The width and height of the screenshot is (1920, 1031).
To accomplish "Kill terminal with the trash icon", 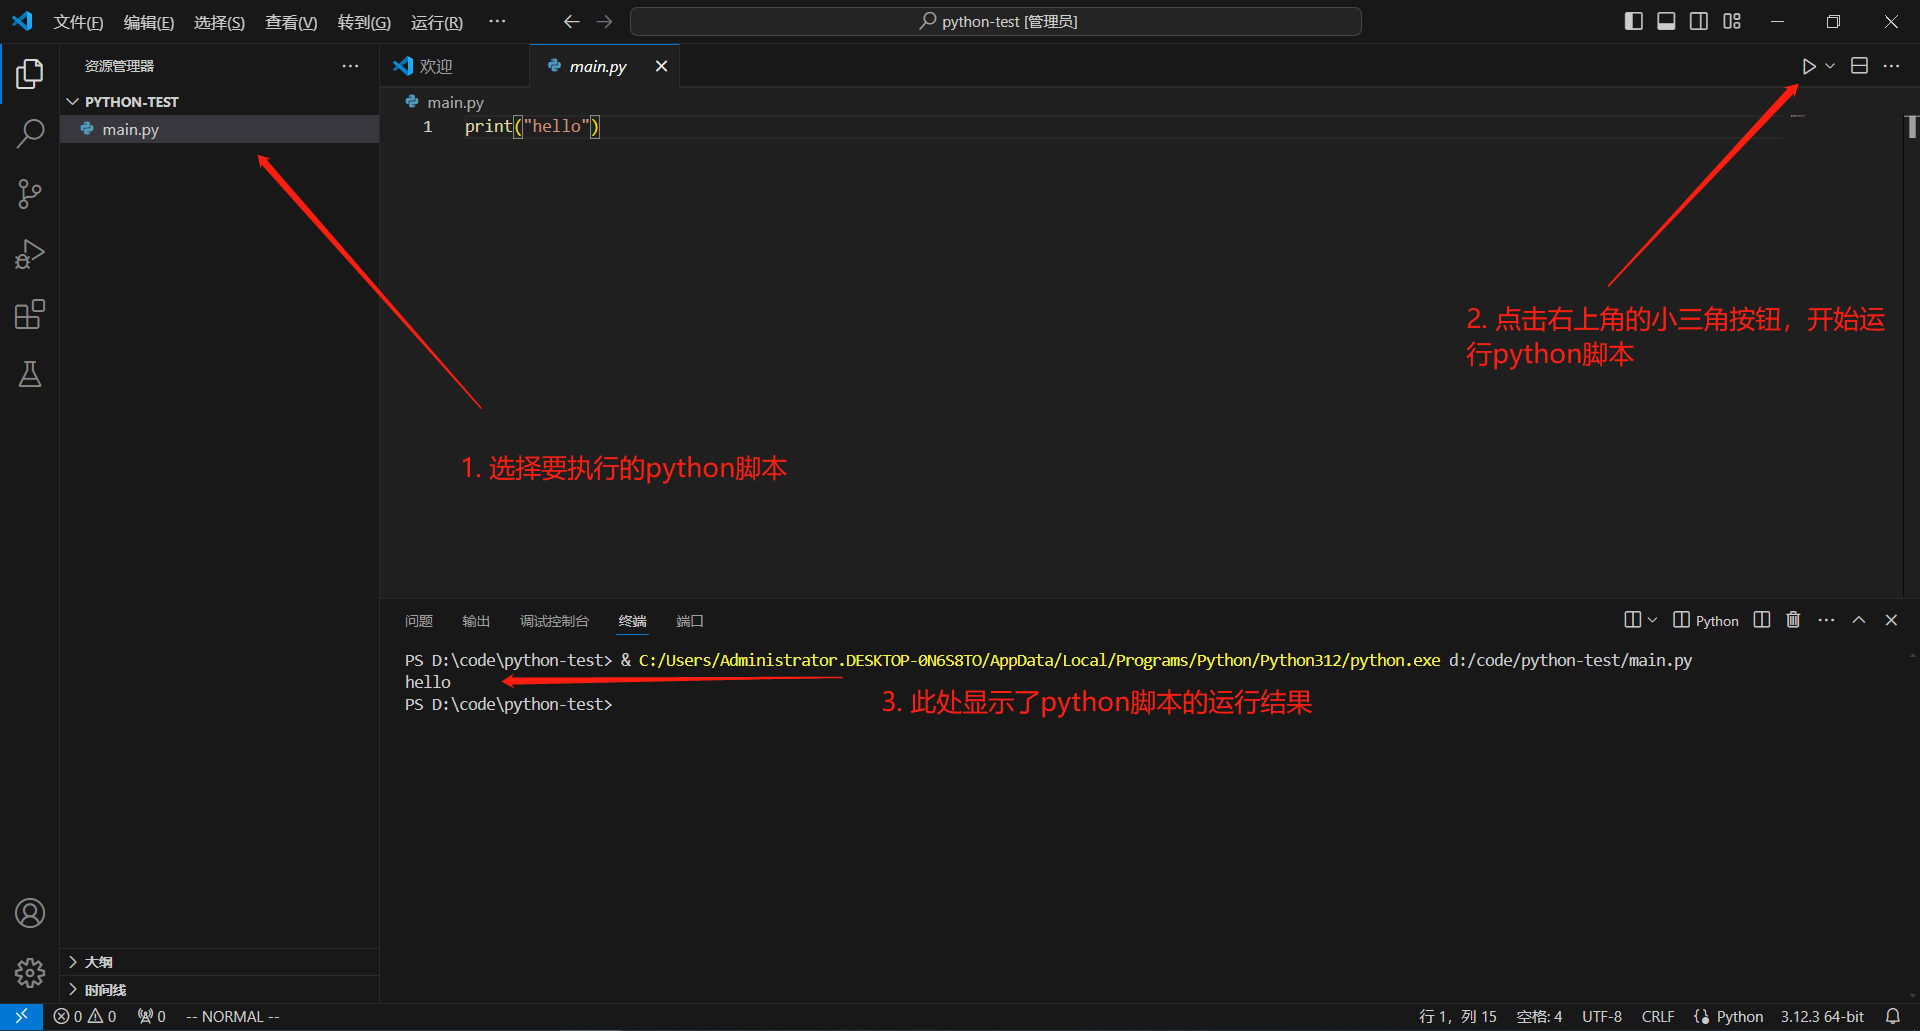I will [1793, 620].
